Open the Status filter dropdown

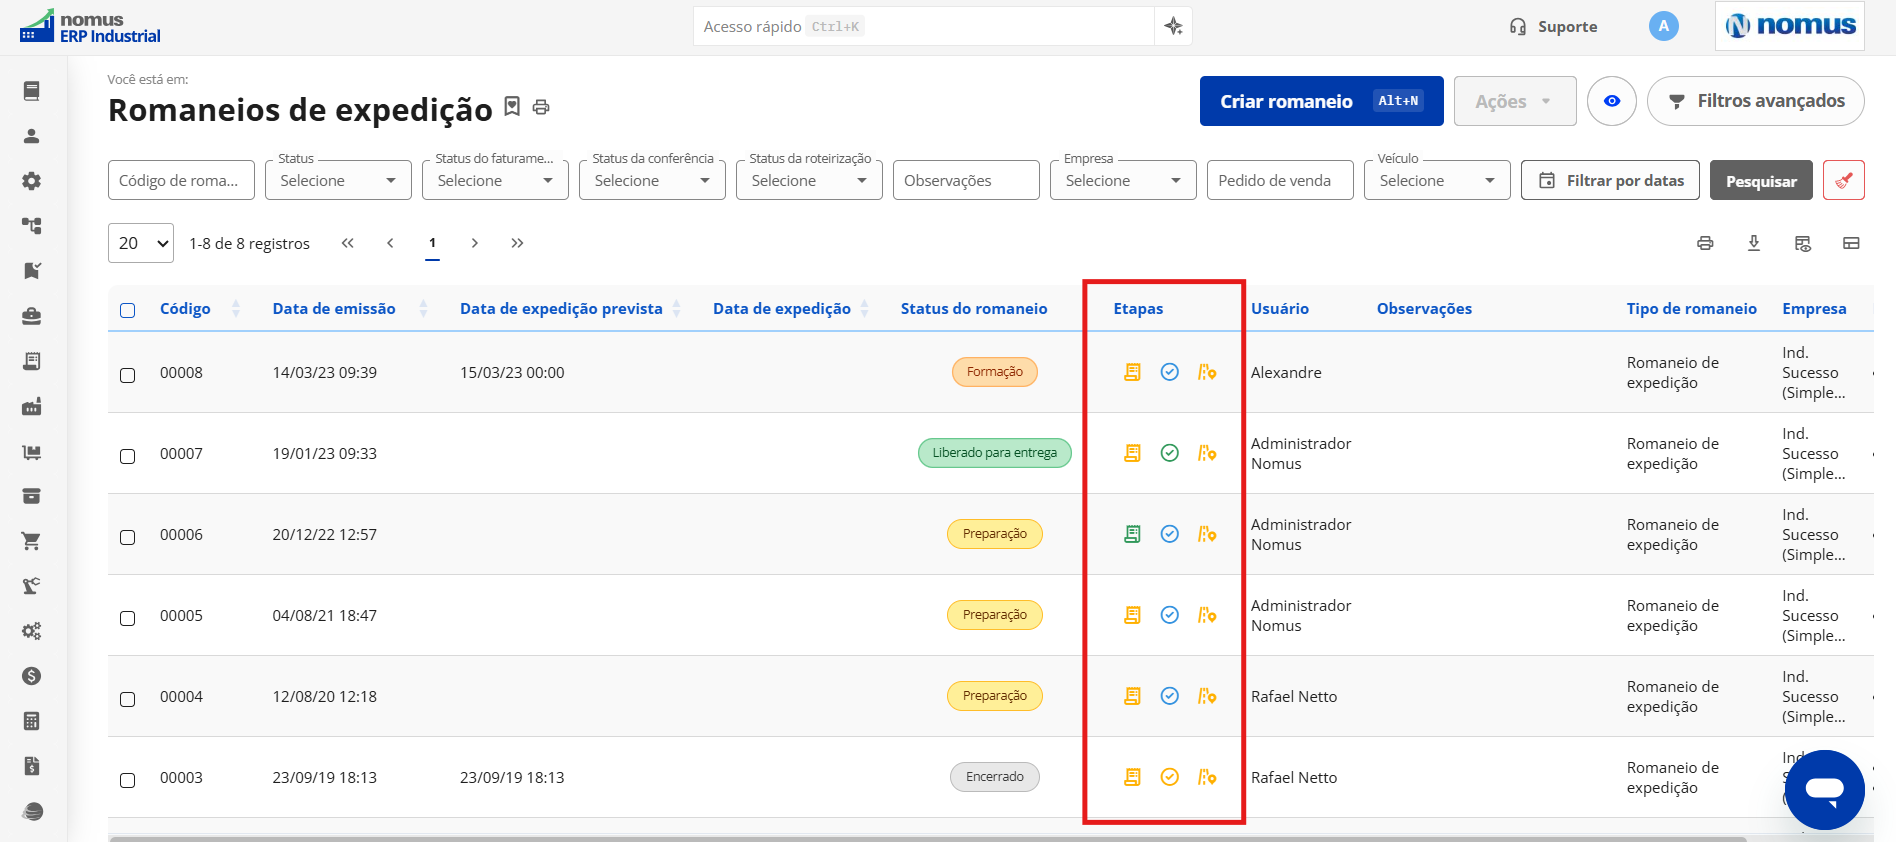[338, 181]
